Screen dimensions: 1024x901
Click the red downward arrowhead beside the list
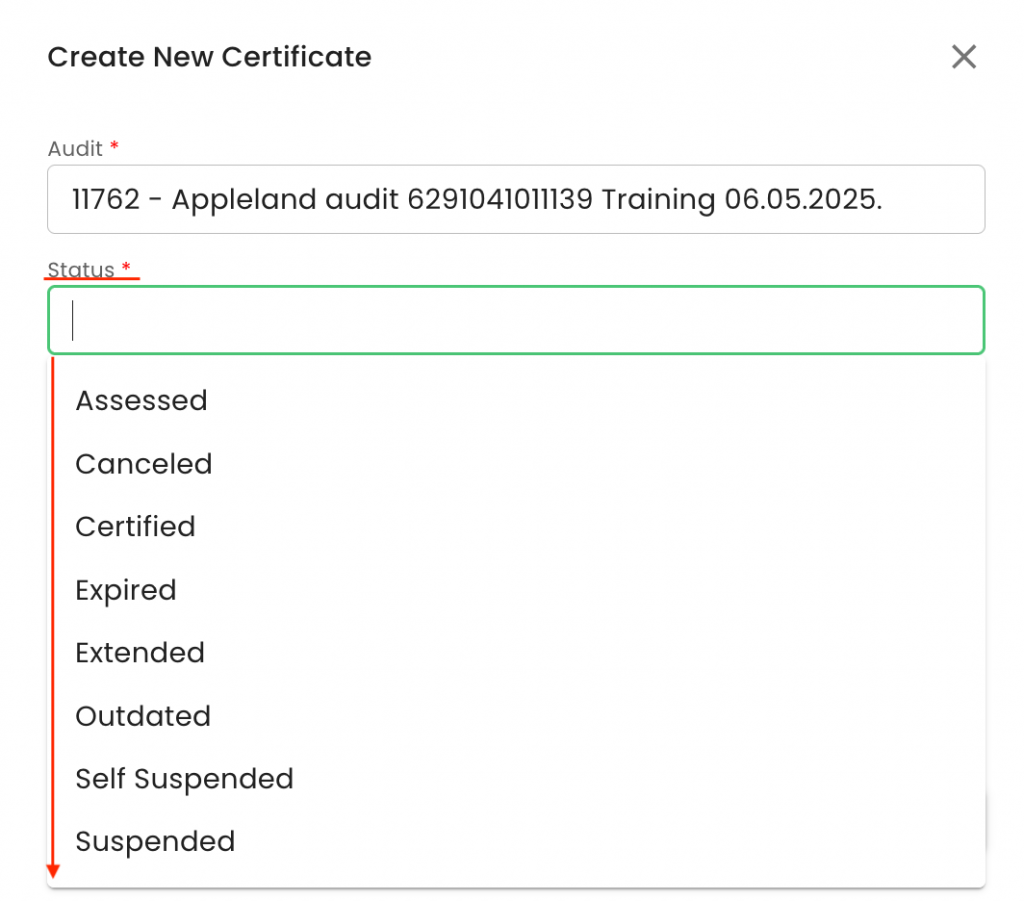53,872
